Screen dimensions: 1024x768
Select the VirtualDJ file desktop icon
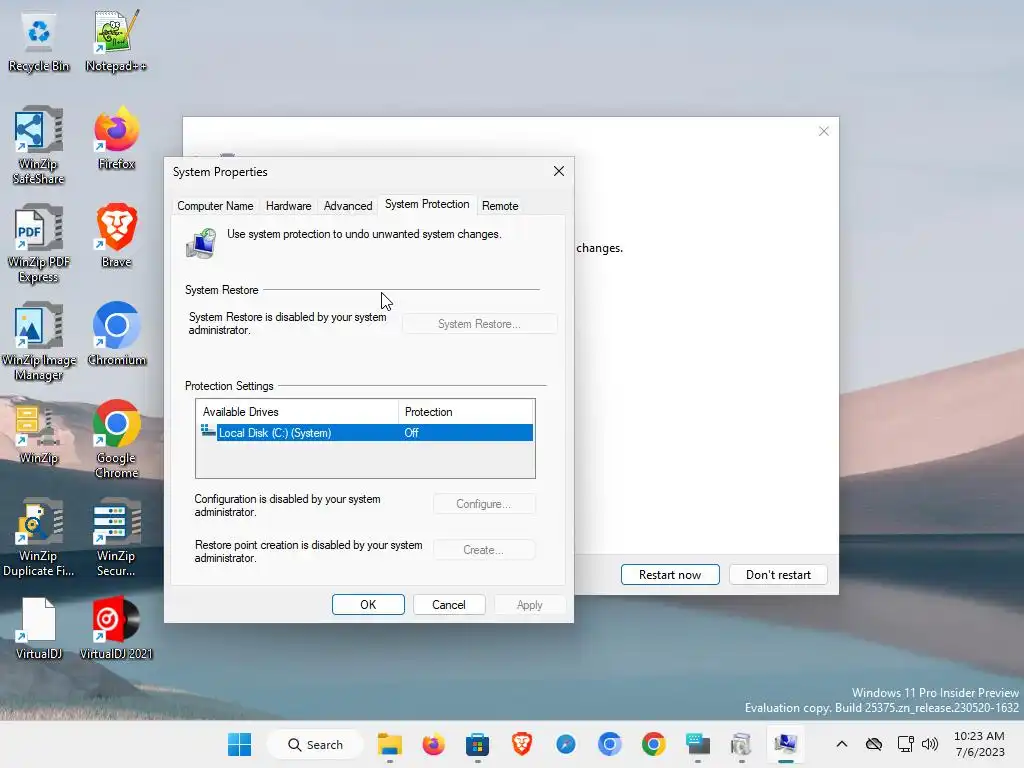39,628
